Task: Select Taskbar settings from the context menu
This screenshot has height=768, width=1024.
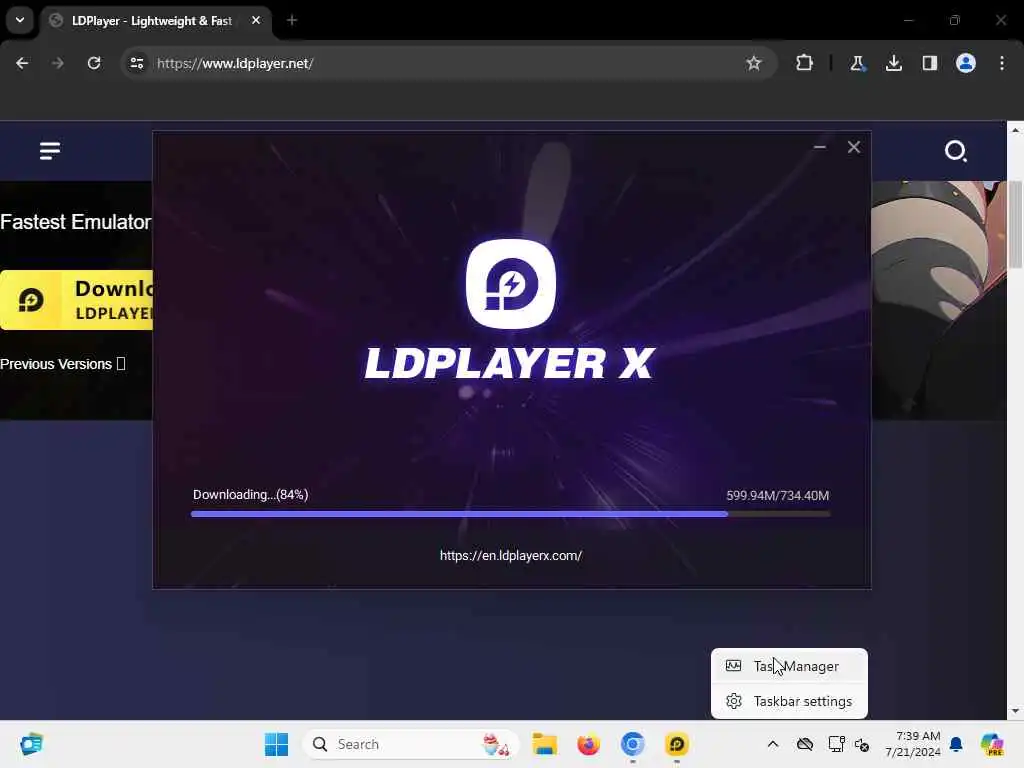Action: click(789, 701)
